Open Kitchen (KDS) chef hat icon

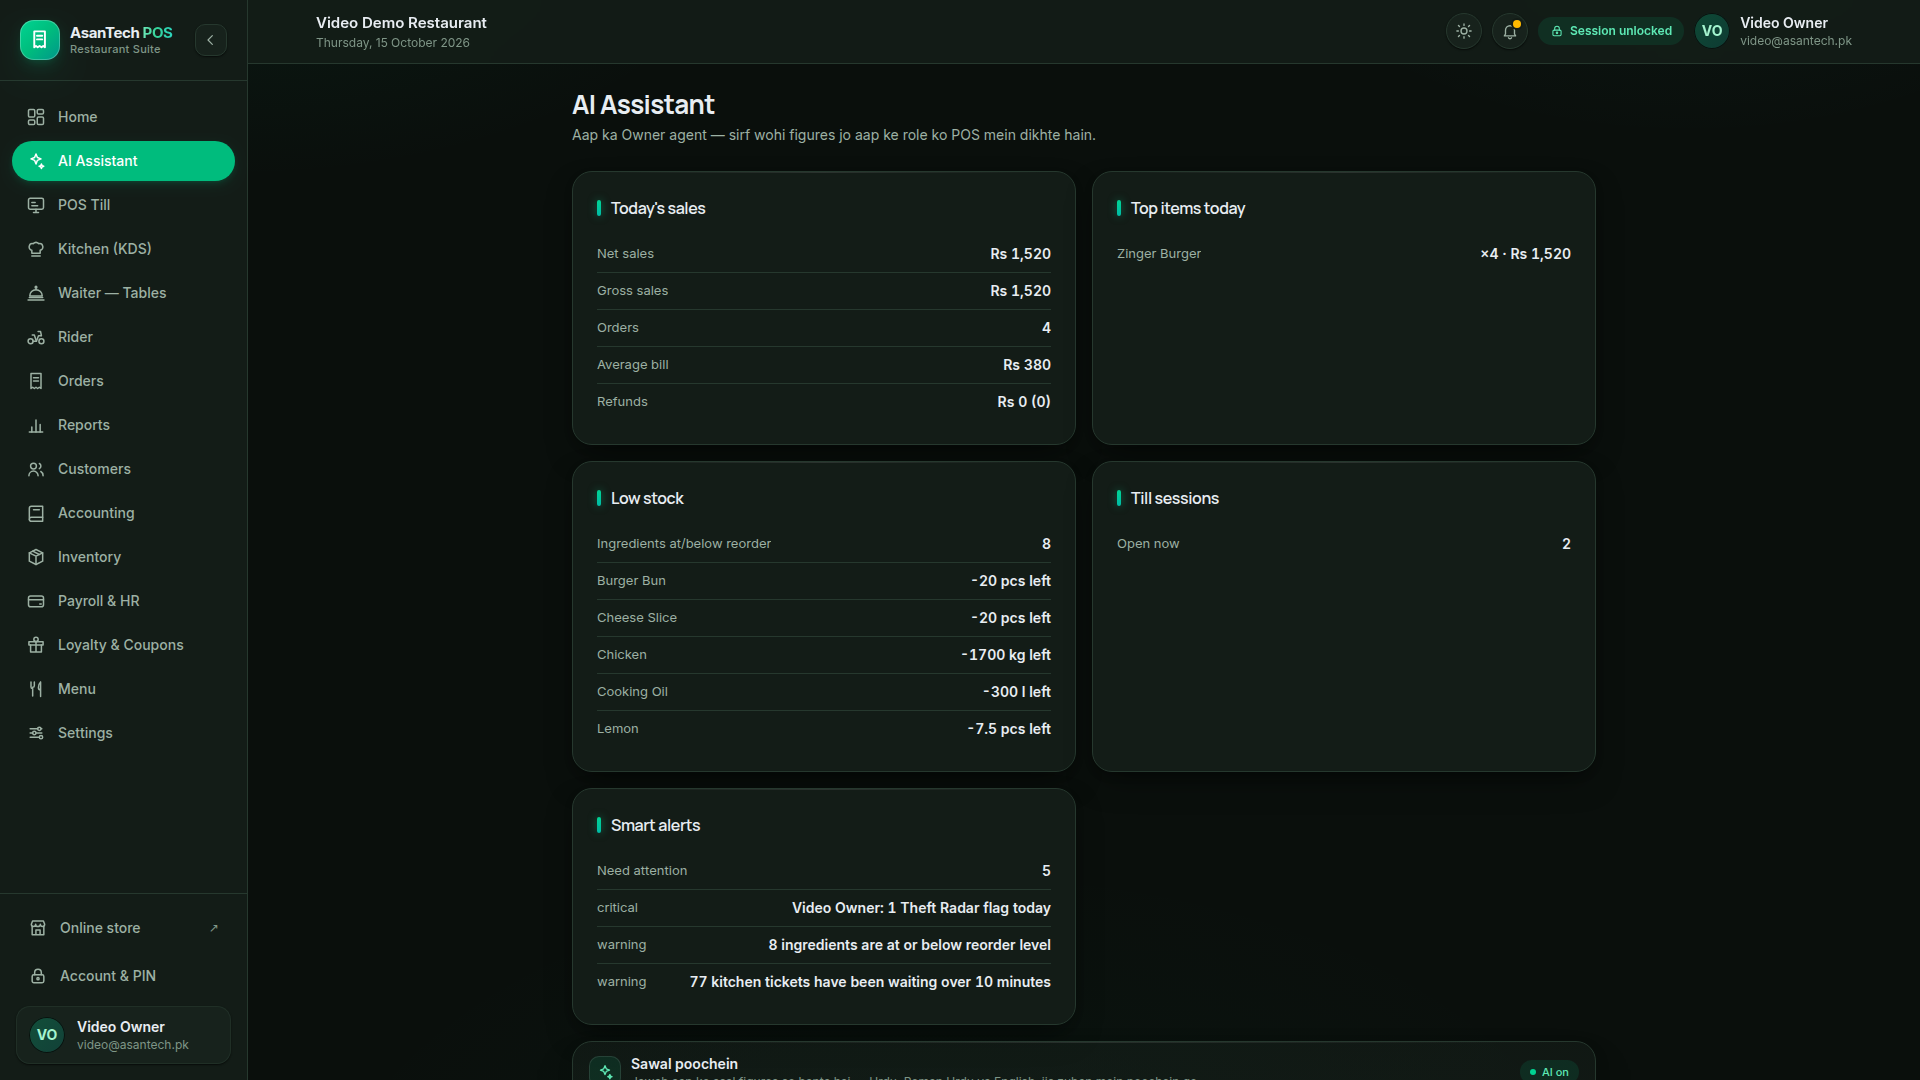click(36, 249)
